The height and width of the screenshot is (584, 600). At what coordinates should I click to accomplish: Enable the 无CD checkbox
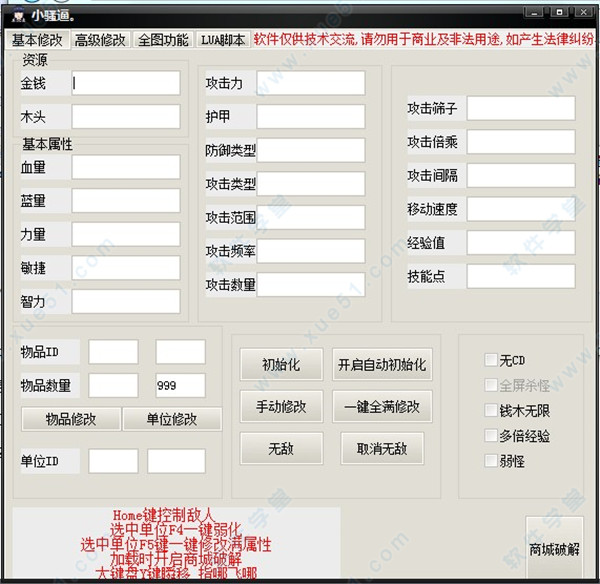490,360
